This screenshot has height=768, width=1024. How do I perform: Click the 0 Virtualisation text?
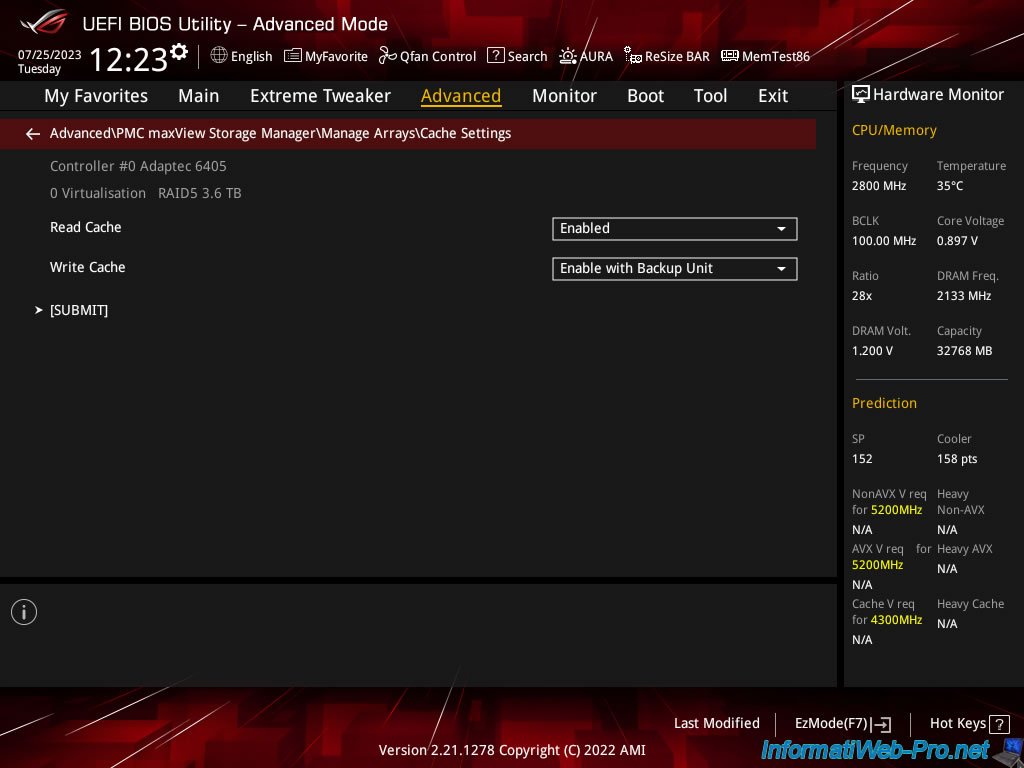(x=98, y=193)
